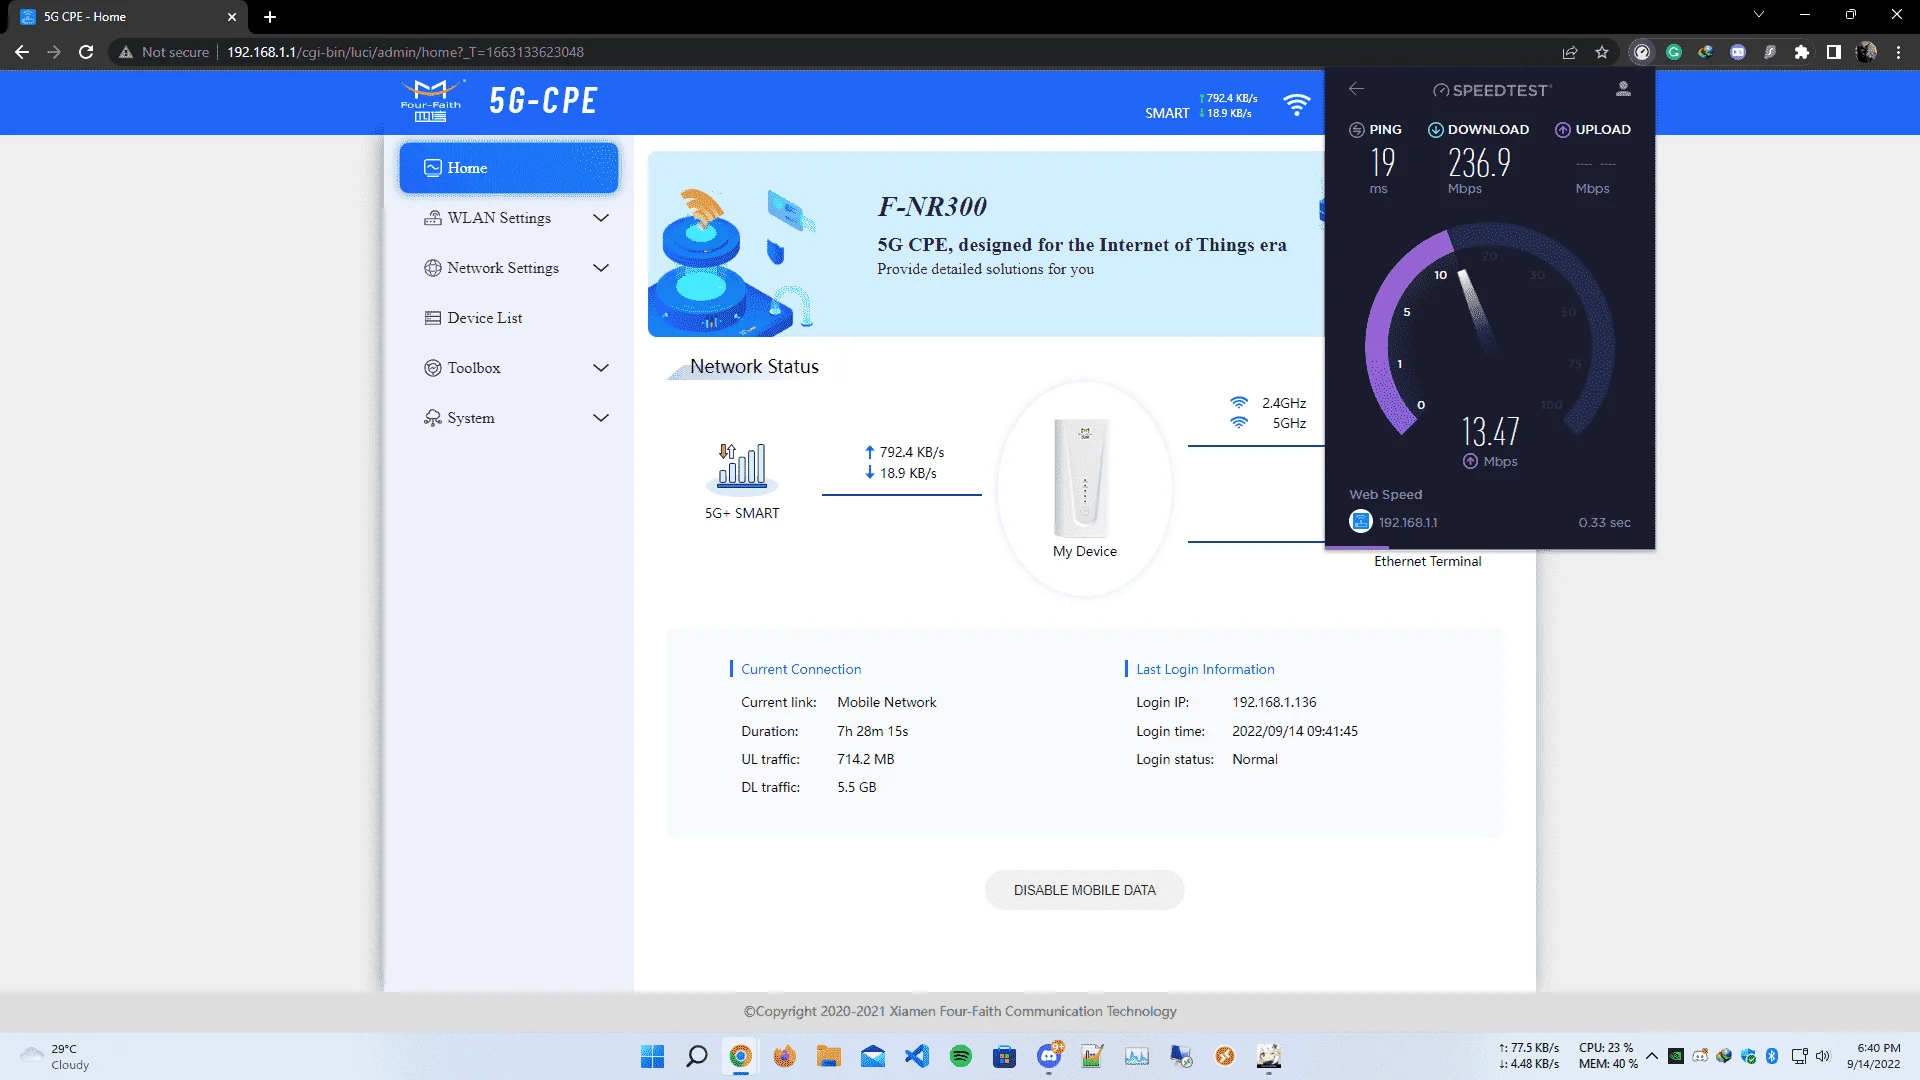This screenshot has width=1920, height=1080.
Task: Open tab search dropdown arrow
Action: tap(1759, 14)
